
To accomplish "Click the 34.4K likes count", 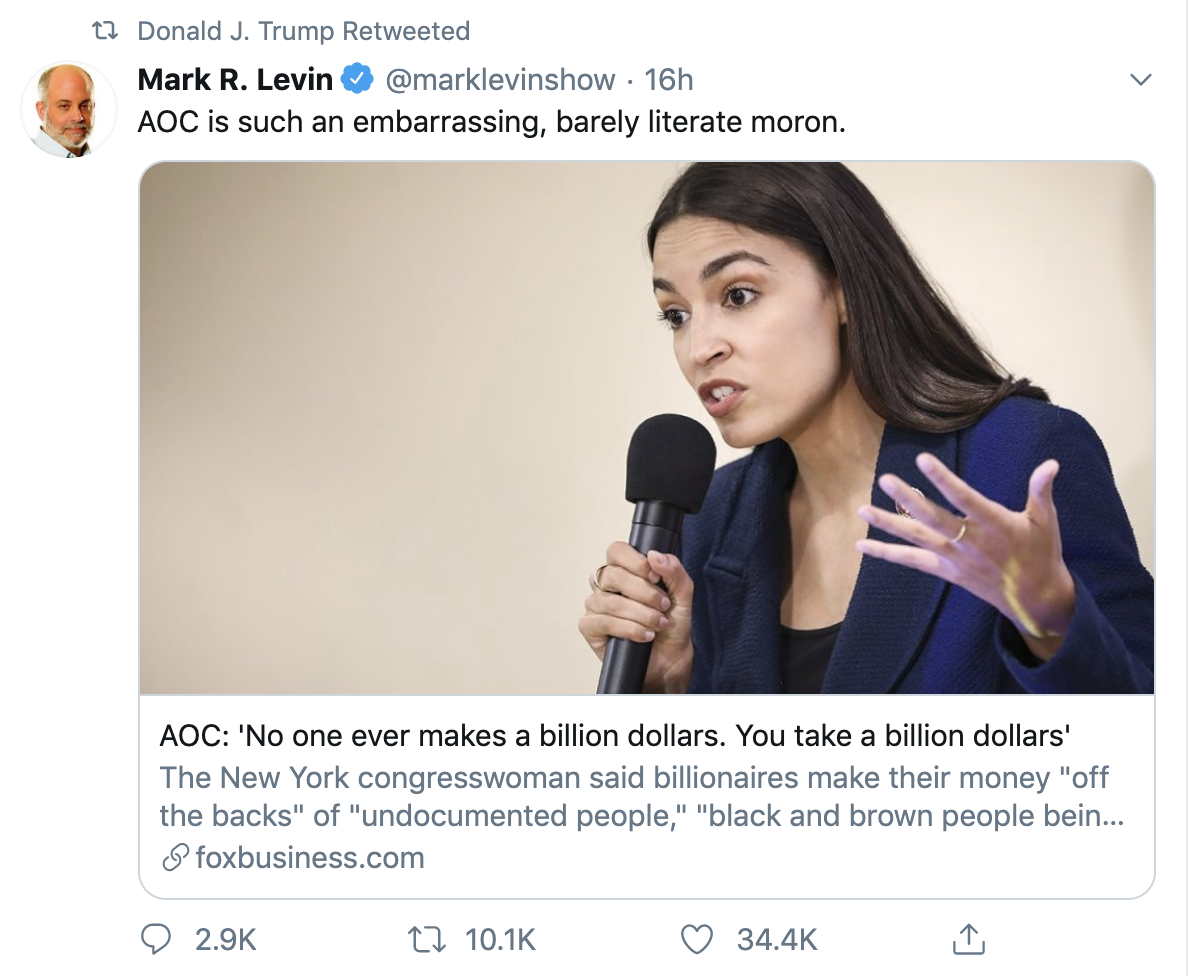I will [777, 939].
